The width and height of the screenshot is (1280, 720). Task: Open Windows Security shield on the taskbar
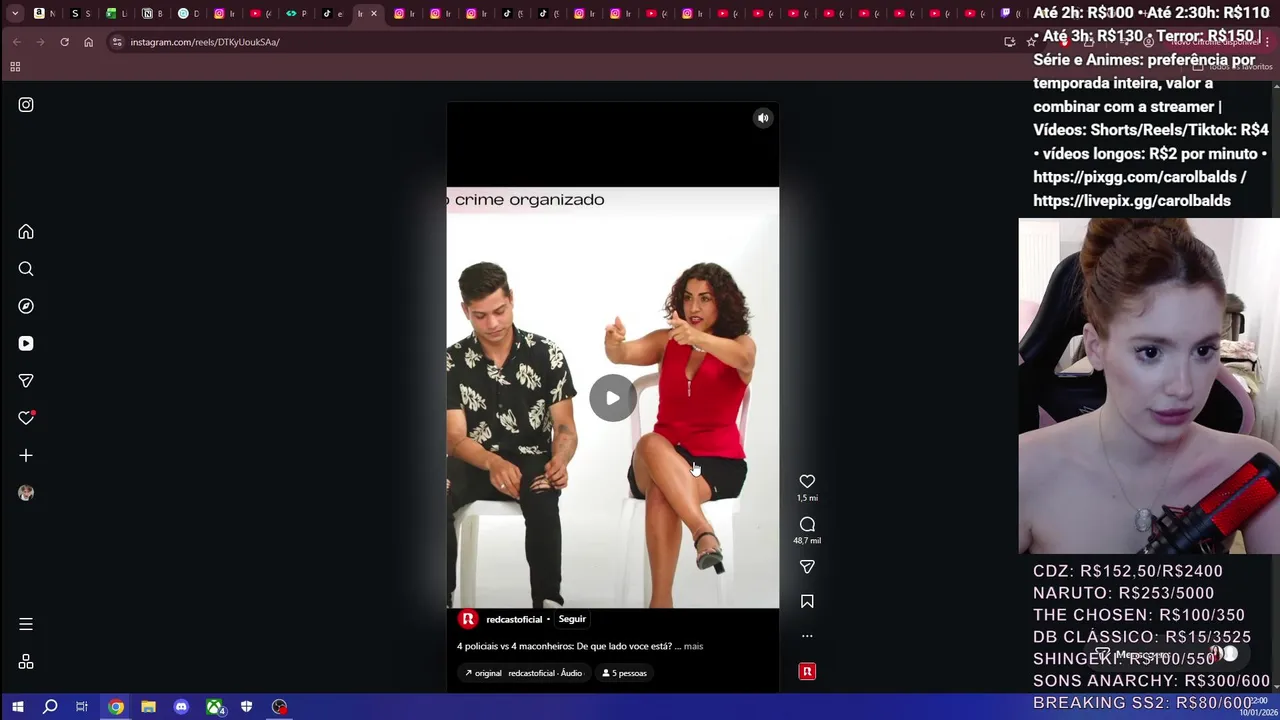pos(246,707)
